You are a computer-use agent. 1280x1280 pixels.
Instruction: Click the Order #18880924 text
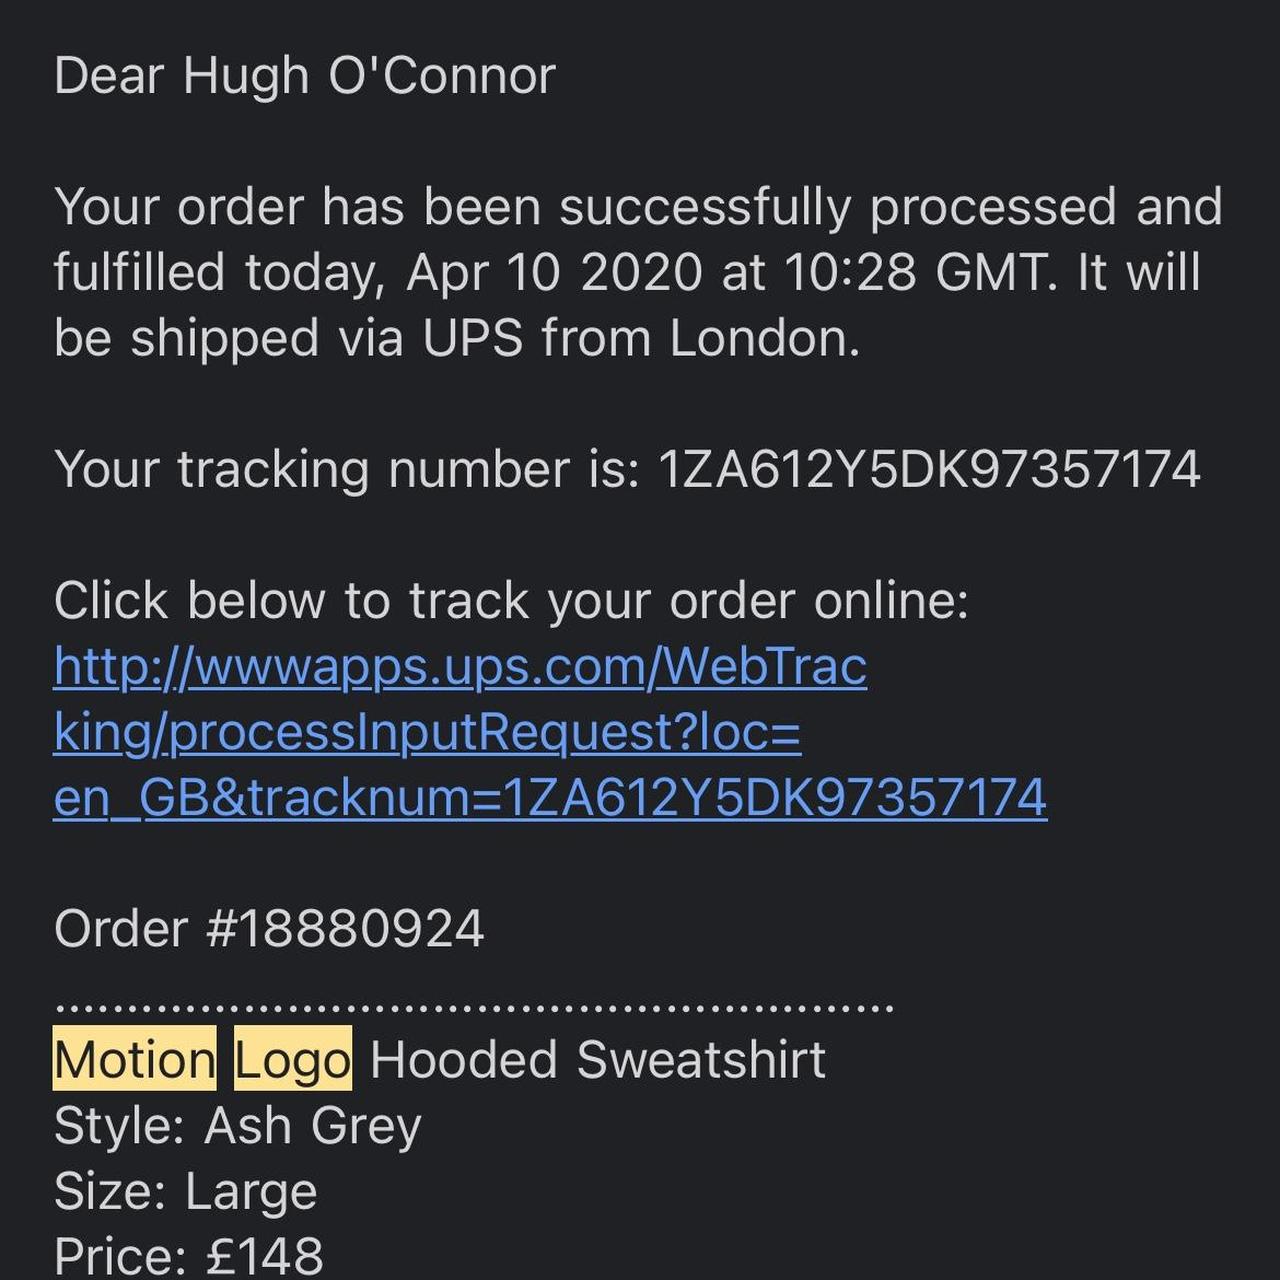[269, 929]
